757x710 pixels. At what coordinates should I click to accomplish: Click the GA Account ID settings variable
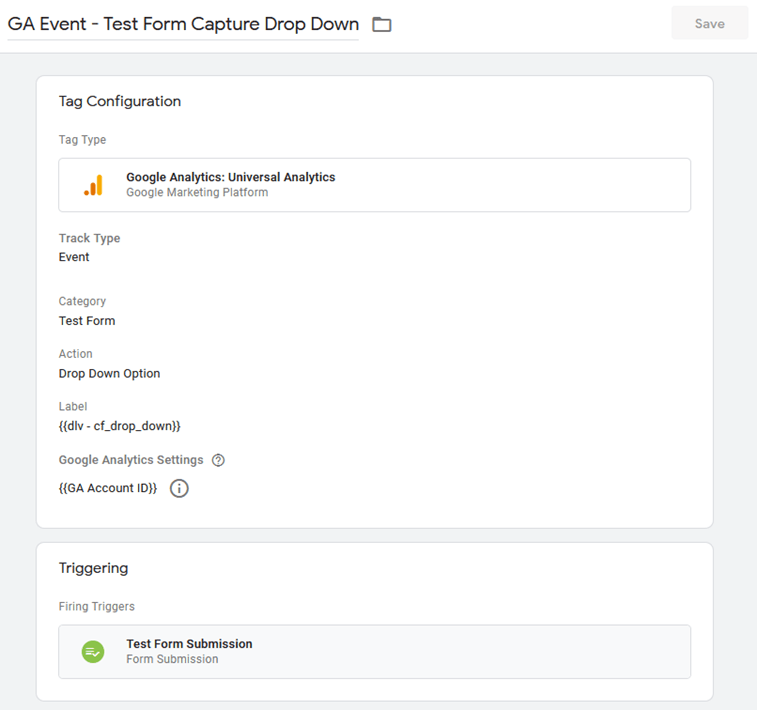pyautogui.click(x=108, y=489)
